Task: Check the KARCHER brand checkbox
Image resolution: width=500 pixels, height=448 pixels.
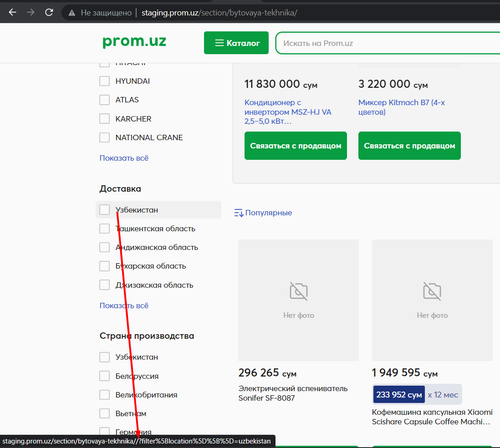Action: (104, 119)
